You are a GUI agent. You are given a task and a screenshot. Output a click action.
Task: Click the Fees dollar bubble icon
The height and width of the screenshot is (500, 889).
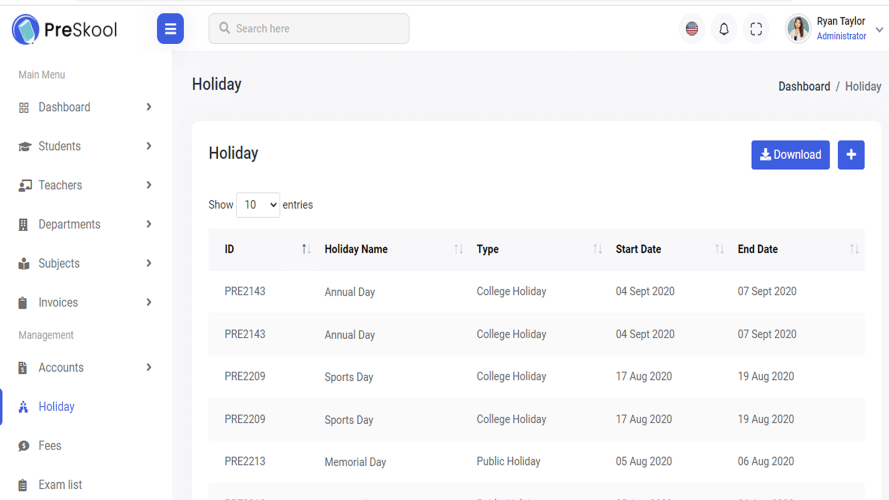23,446
